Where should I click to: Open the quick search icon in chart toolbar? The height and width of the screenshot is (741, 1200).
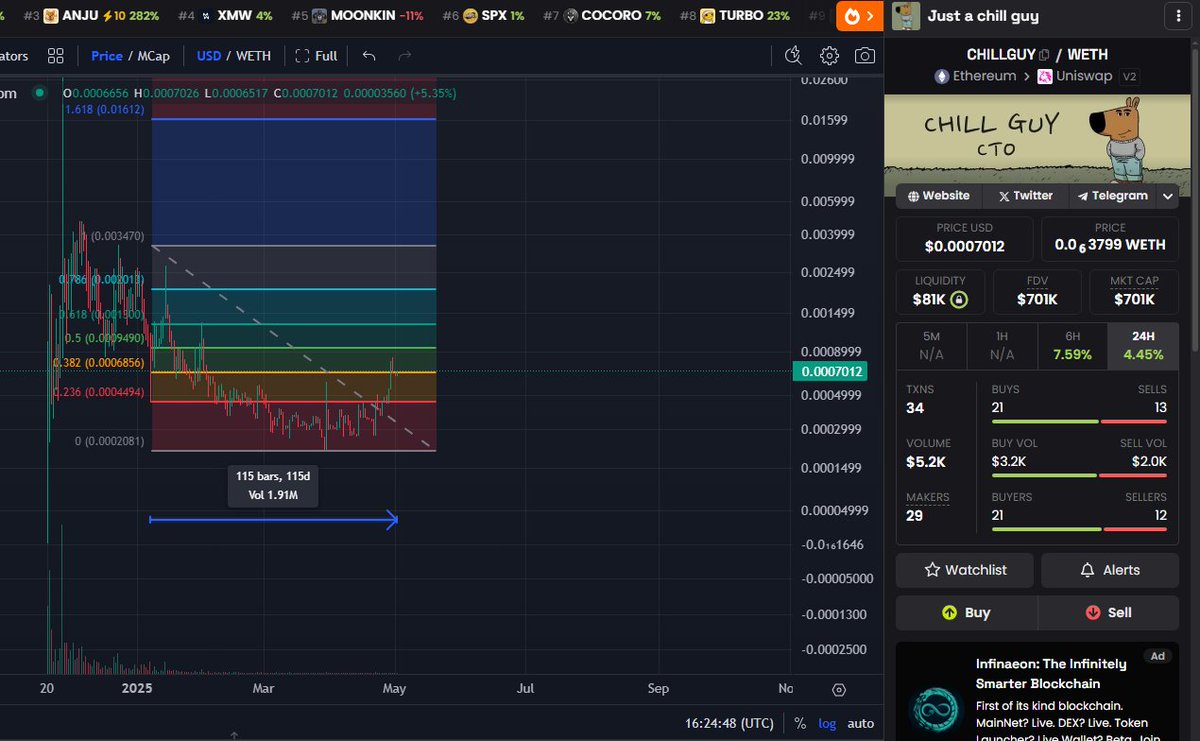pos(794,56)
